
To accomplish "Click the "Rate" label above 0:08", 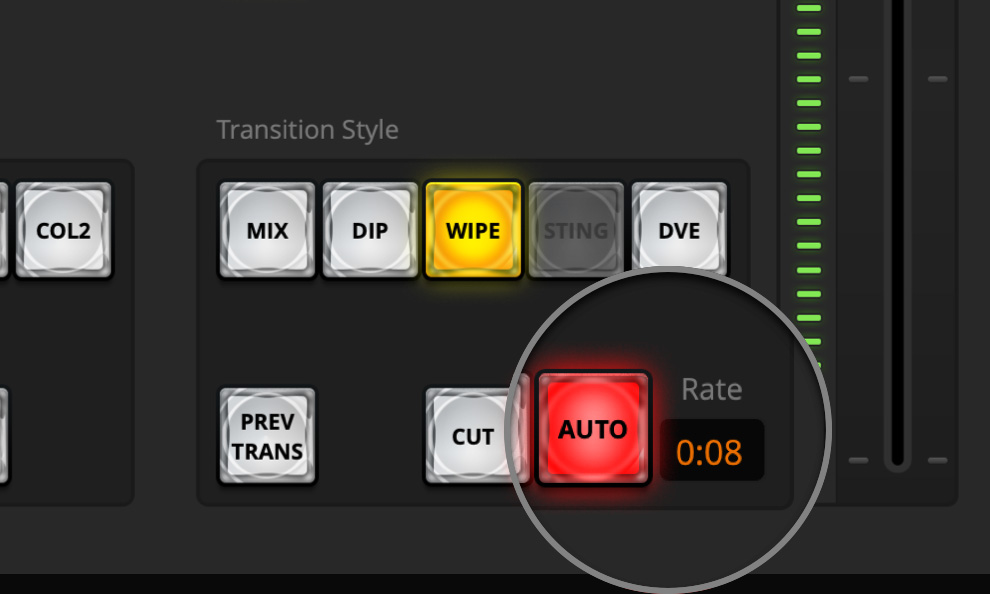I will [x=711, y=389].
